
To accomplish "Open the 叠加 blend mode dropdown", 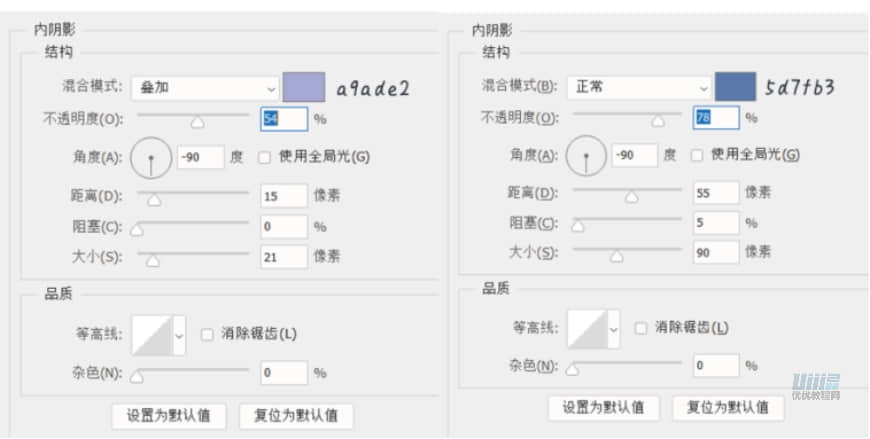I will 204,88.
